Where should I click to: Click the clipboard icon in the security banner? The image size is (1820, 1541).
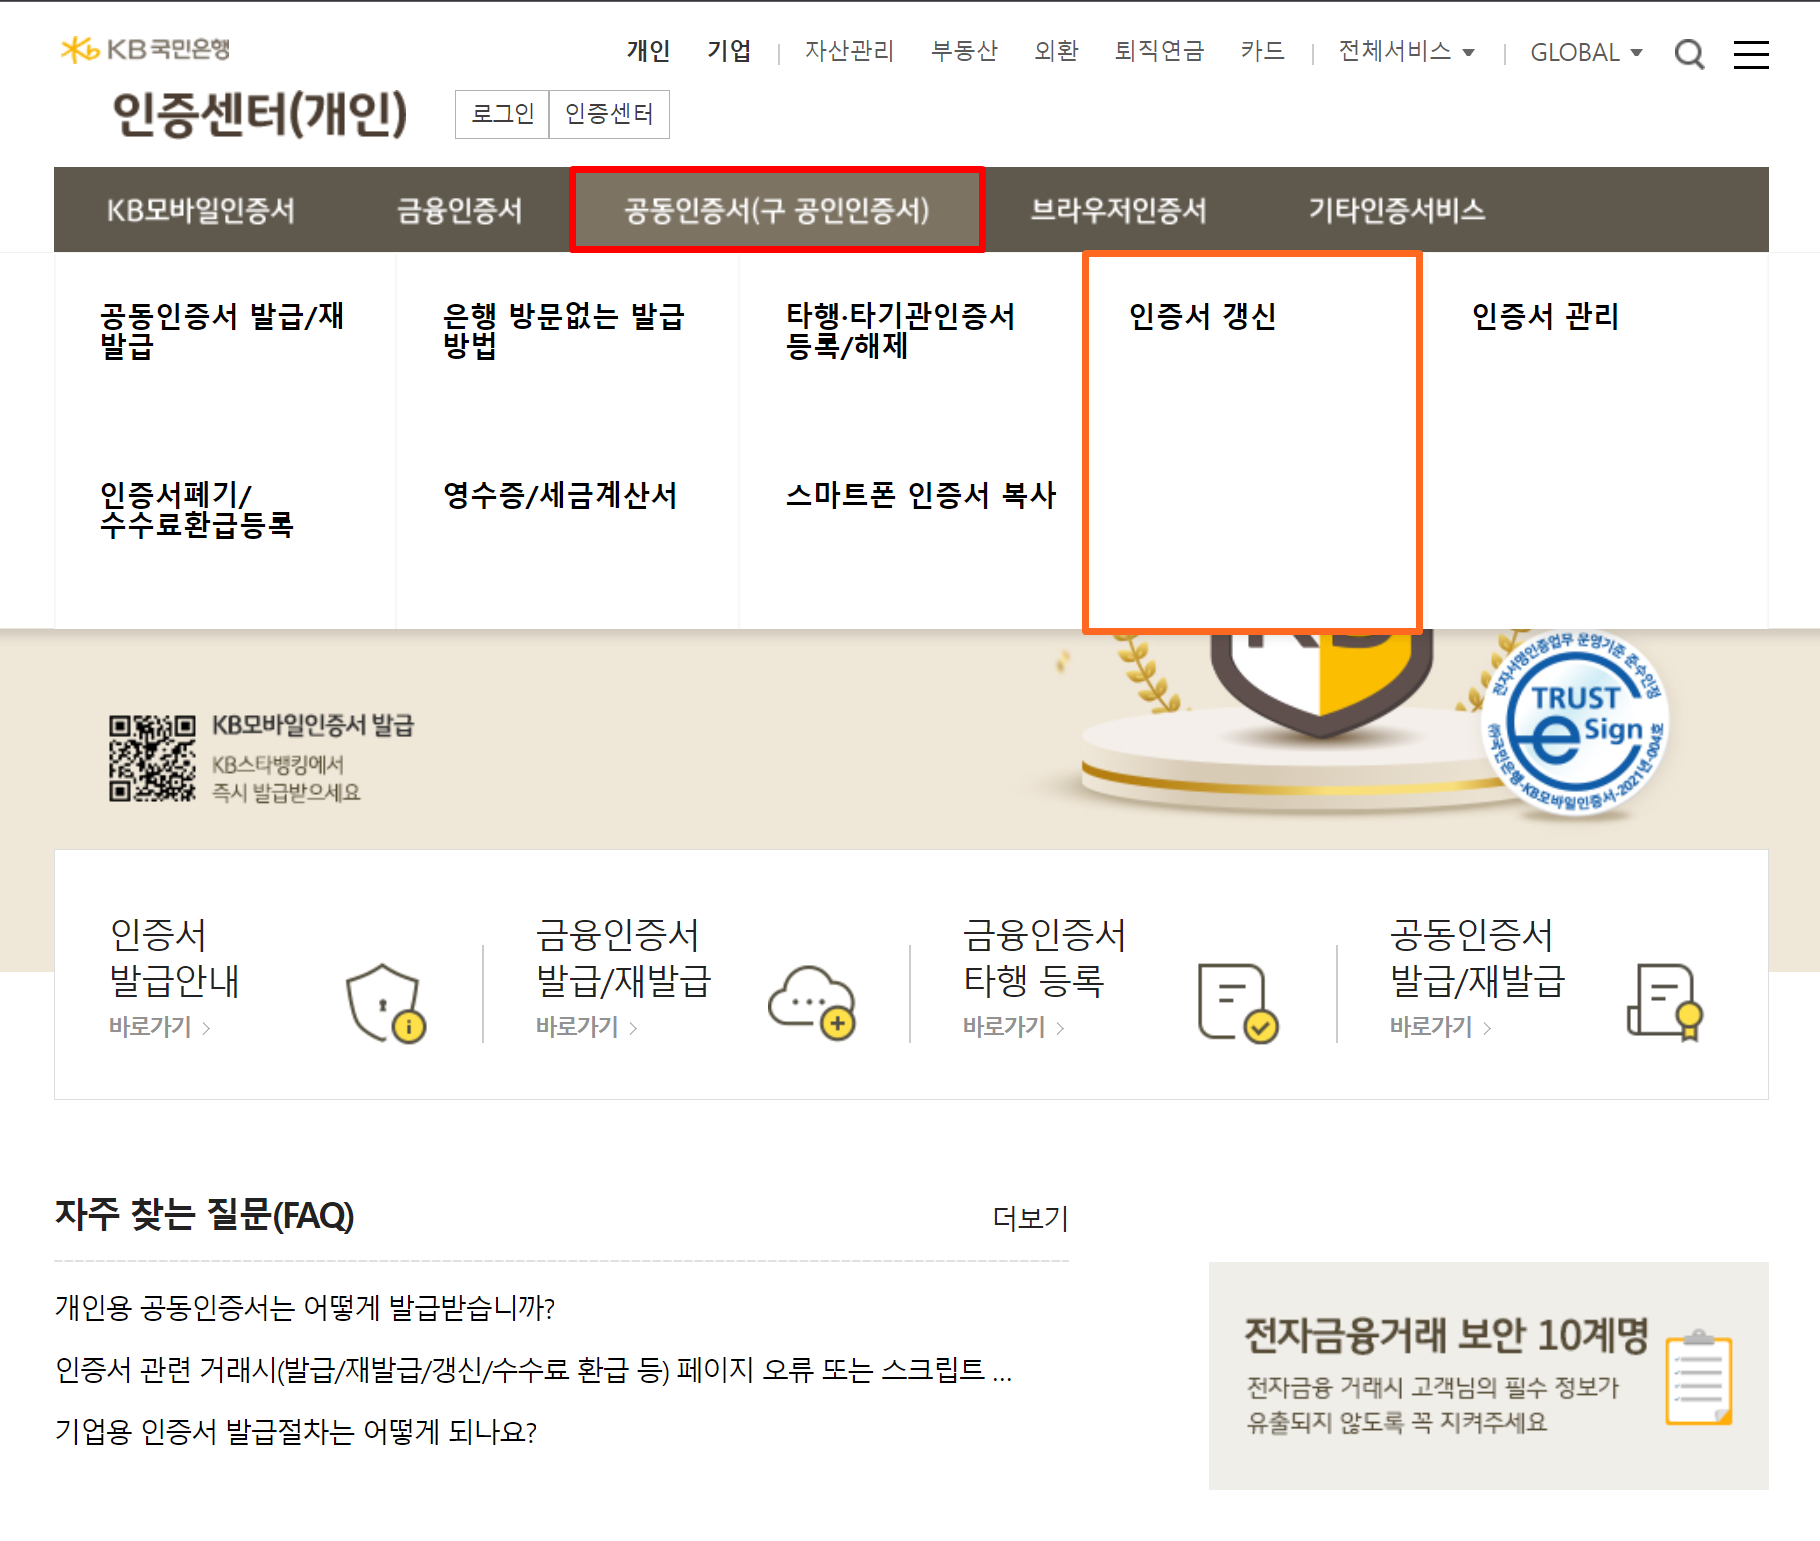tap(1698, 1377)
